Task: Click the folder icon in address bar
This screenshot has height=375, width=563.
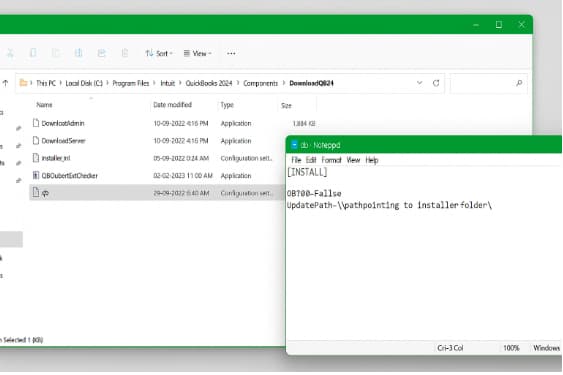Action: tap(23, 83)
